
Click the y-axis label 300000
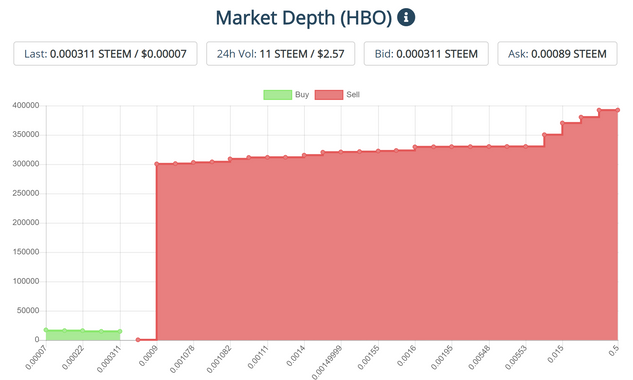tap(26, 164)
